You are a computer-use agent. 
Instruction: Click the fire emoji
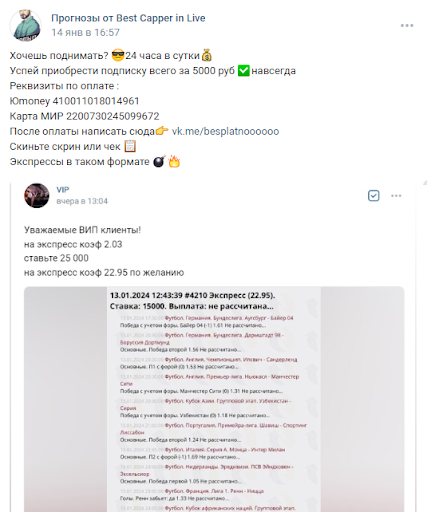[x=174, y=162]
